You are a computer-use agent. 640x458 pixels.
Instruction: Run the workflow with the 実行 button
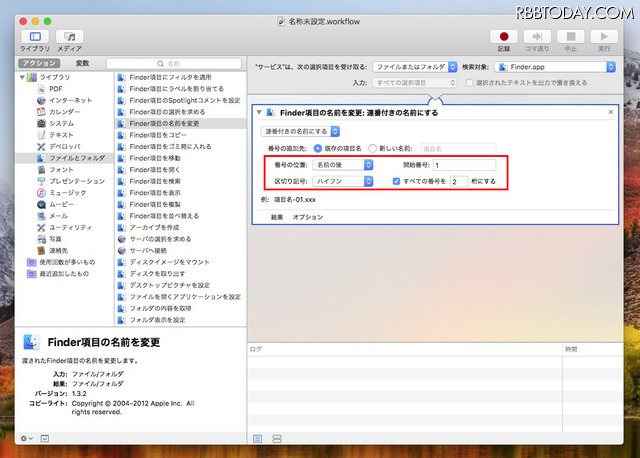(x=604, y=37)
